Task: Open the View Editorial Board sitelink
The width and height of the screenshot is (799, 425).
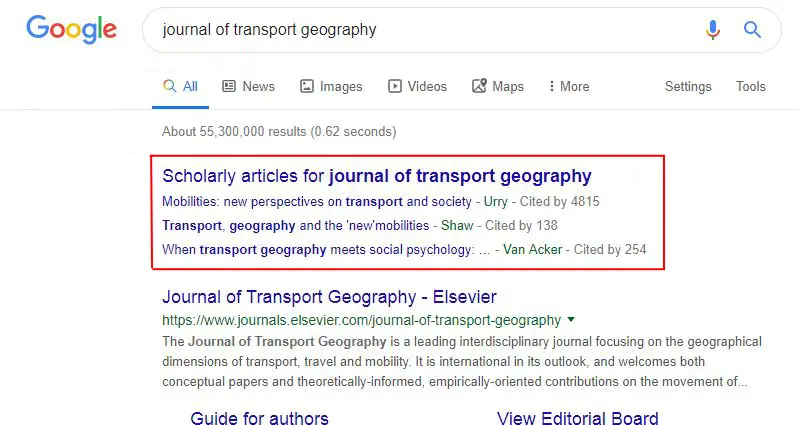Action: pos(577,419)
